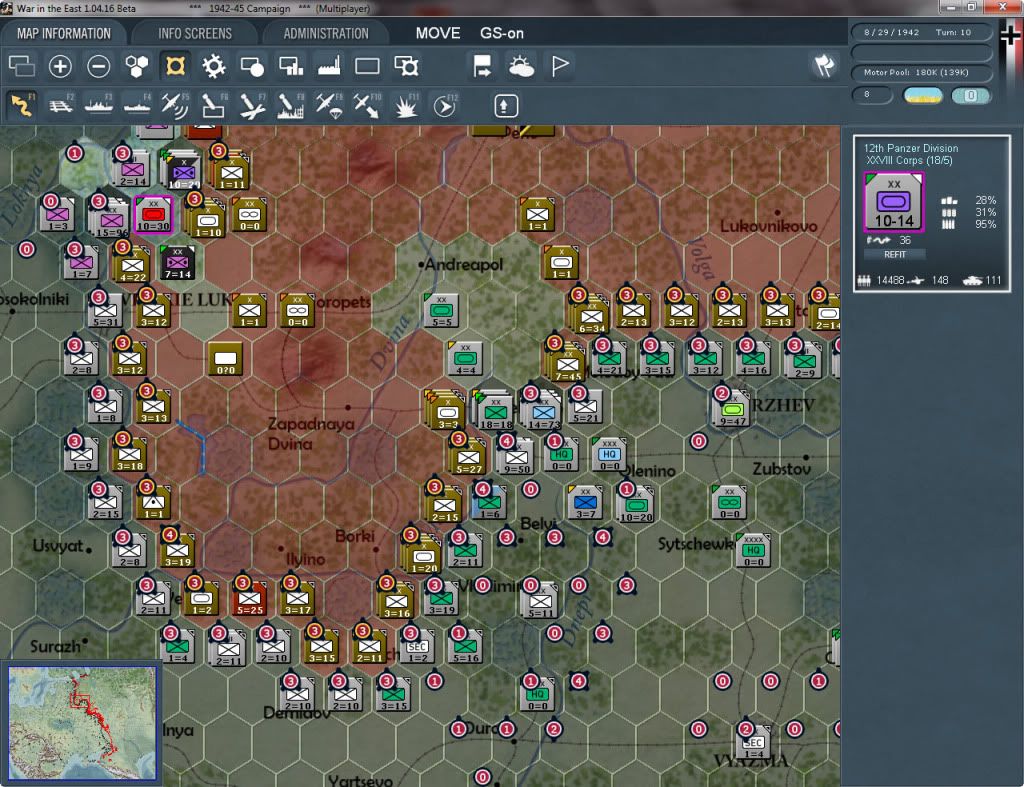Toggle hex grid display icon

point(137,66)
